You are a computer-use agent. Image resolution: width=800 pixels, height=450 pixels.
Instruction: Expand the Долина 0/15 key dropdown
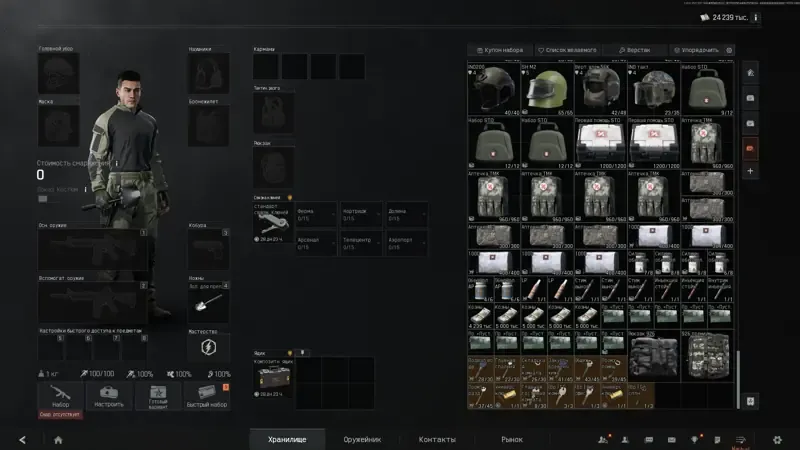[x=407, y=214]
